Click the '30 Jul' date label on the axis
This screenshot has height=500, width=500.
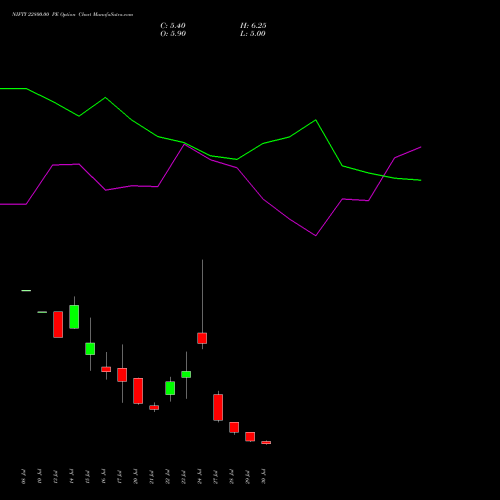tap(264, 476)
